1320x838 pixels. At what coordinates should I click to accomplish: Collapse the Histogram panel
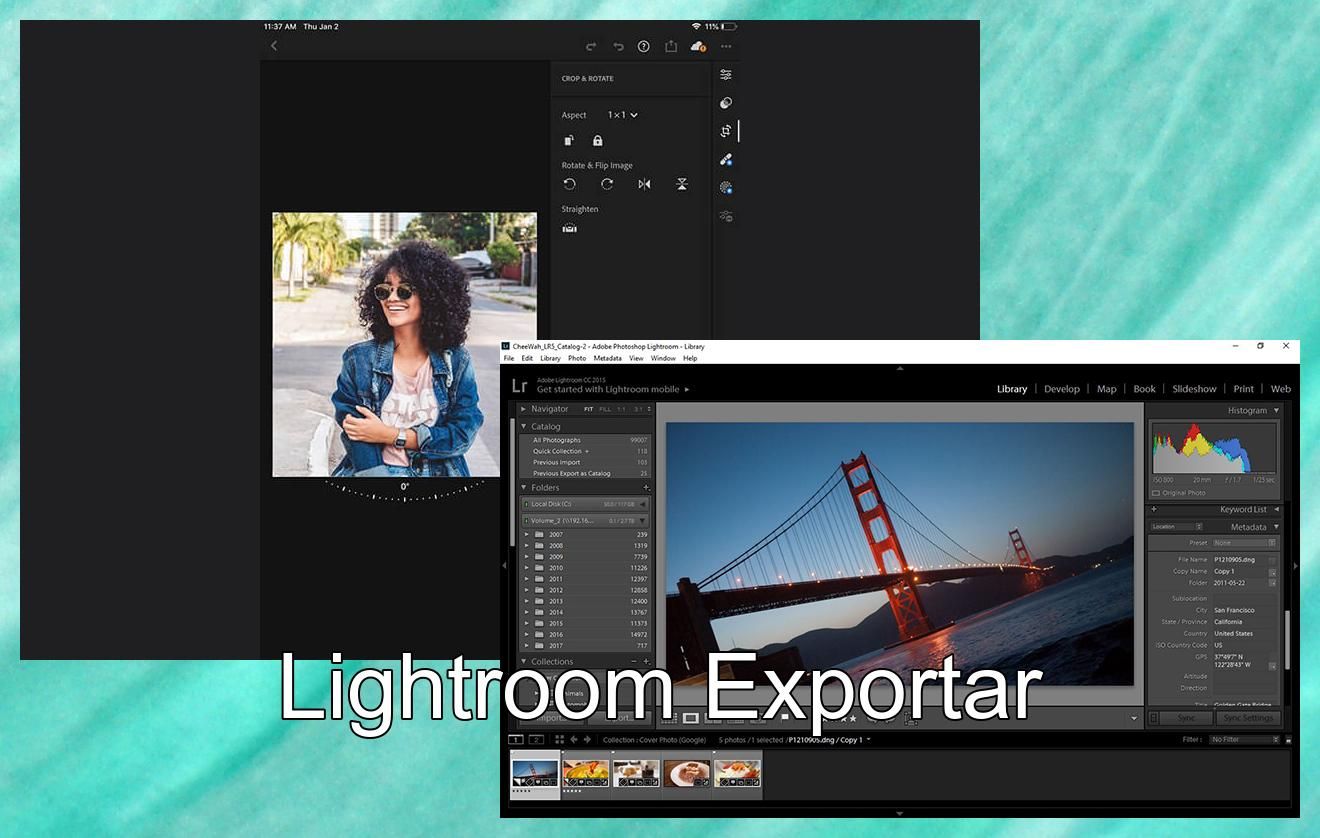[x=1276, y=411]
